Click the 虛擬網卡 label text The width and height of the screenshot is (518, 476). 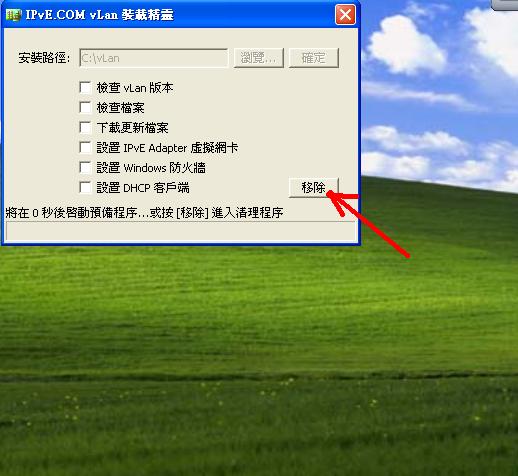[214, 148]
